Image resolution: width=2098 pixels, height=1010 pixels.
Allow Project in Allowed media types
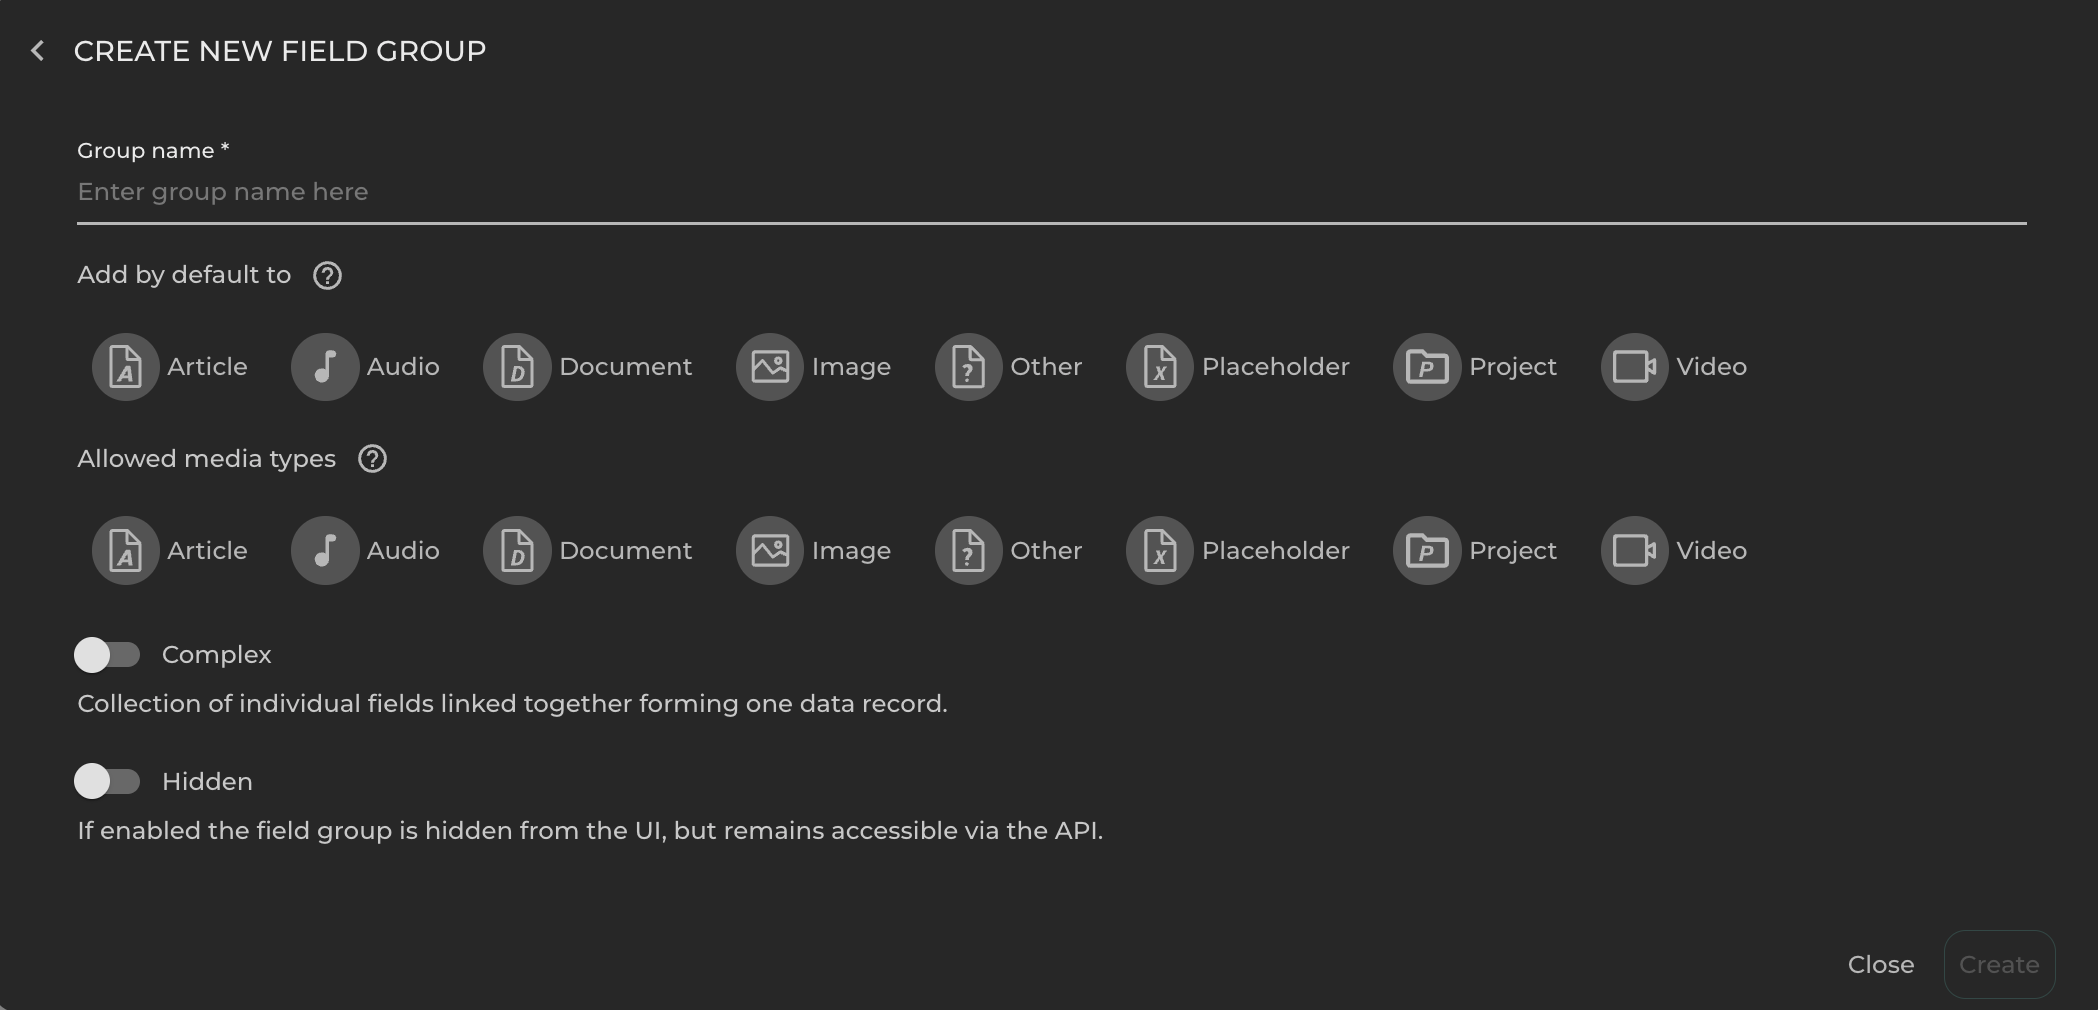click(x=1427, y=551)
